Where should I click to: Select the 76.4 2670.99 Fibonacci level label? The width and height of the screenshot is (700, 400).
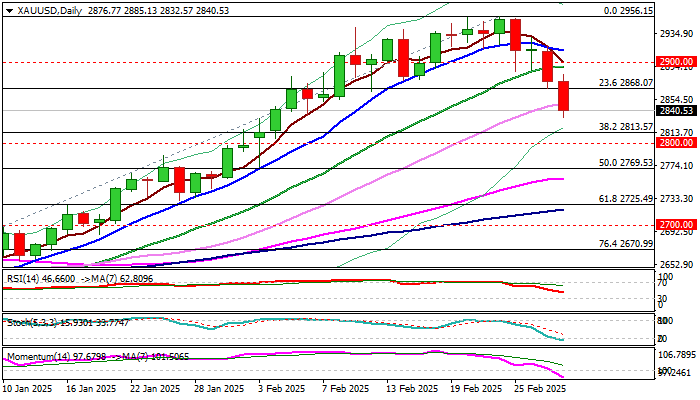(625, 244)
